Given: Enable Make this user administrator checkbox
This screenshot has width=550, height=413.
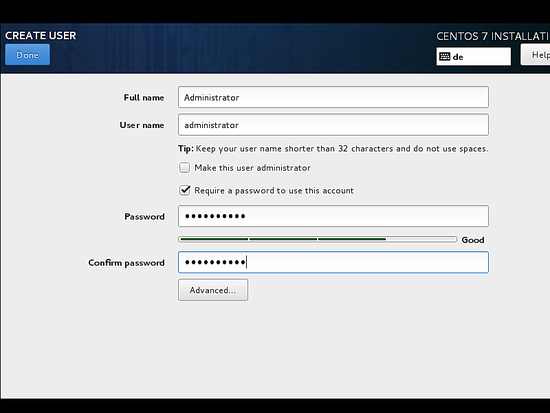Looking at the screenshot, I should point(185,168).
